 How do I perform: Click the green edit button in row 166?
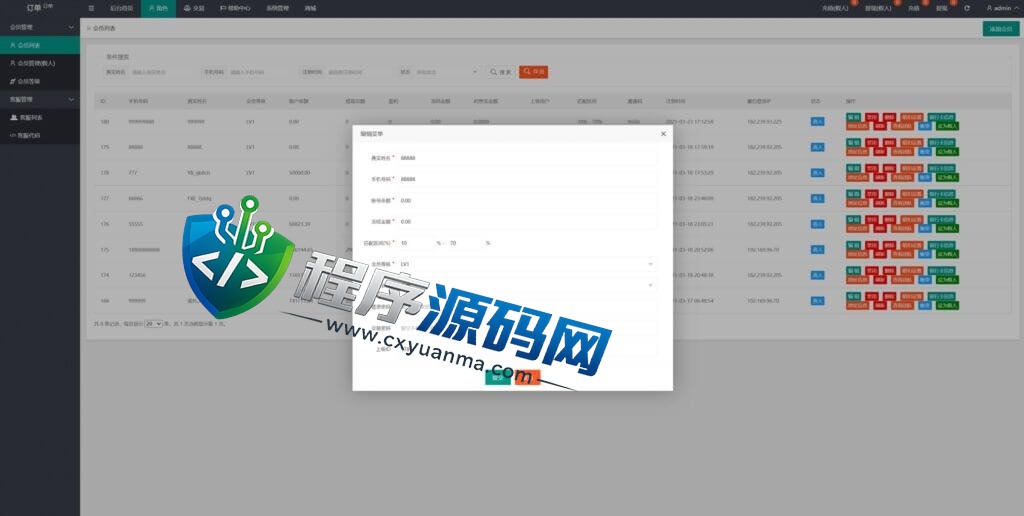click(854, 296)
